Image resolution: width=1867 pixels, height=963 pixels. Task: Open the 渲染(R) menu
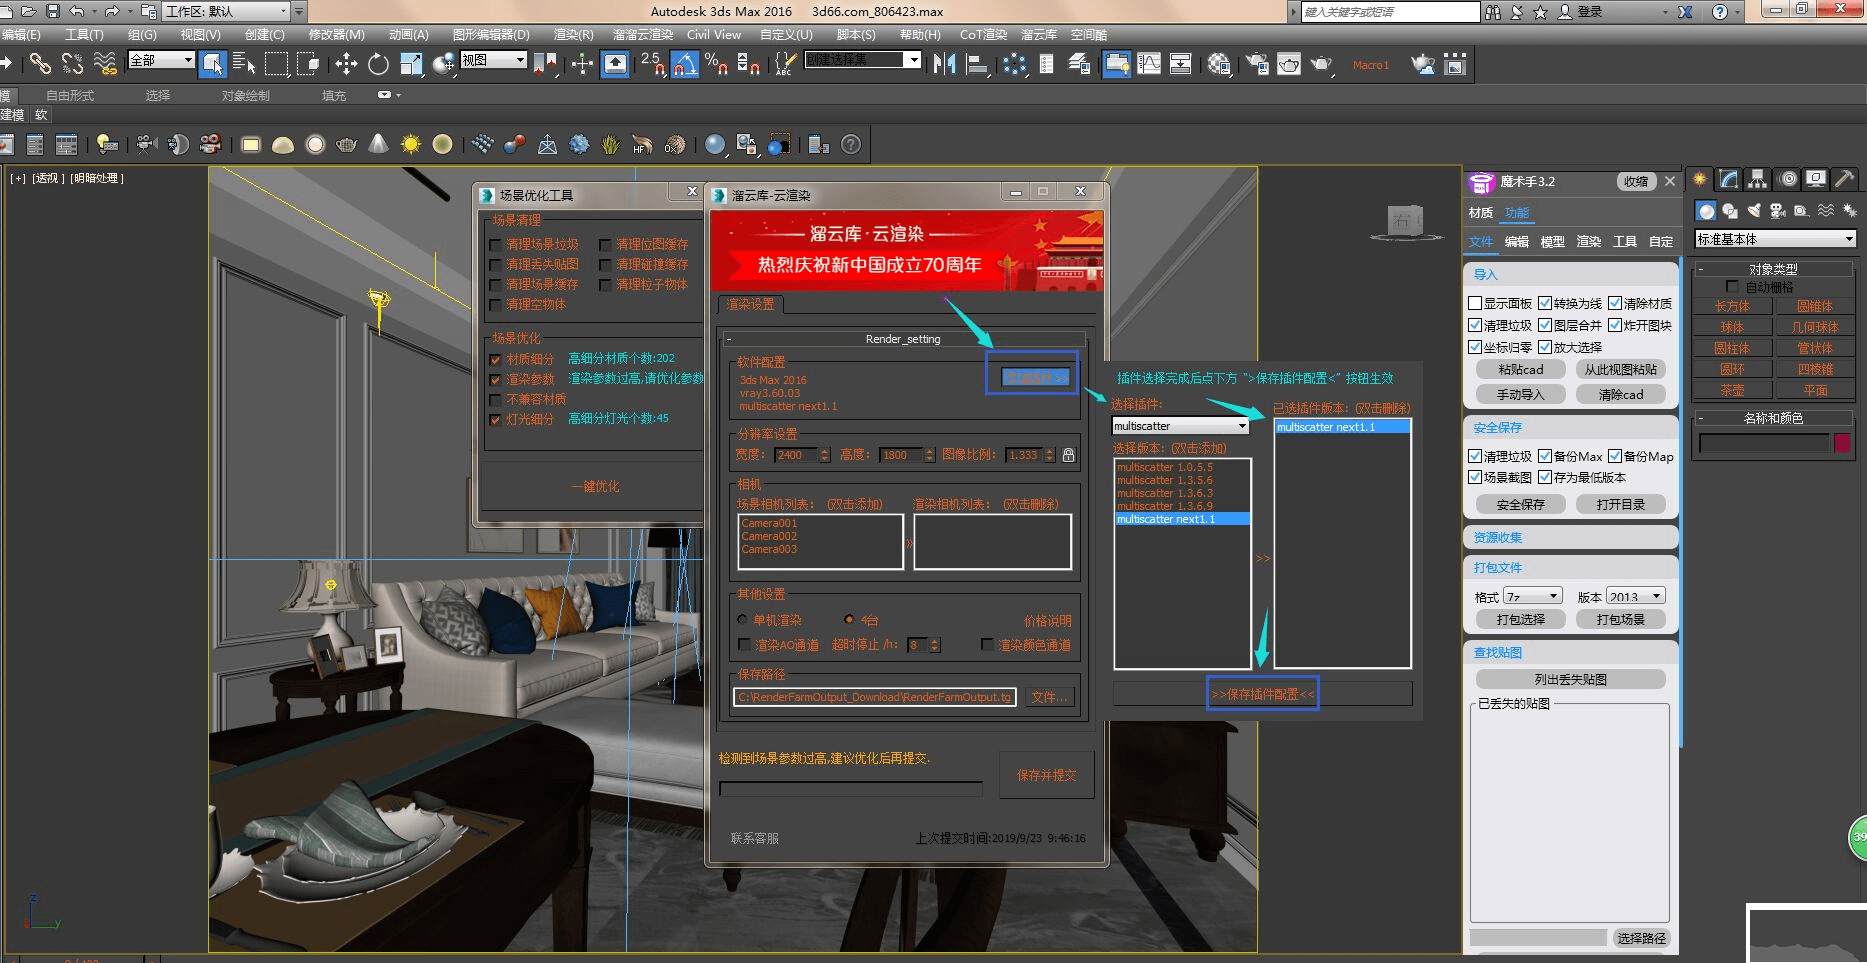573,35
